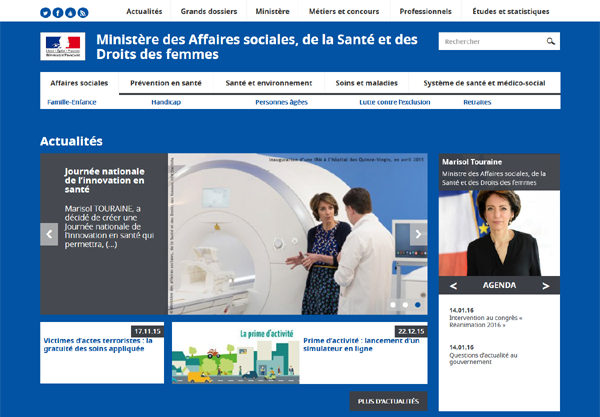Viewport: 600px width, 417px height.
Task: Open the Lutte contre l'exclusion link
Action: [x=395, y=102]
